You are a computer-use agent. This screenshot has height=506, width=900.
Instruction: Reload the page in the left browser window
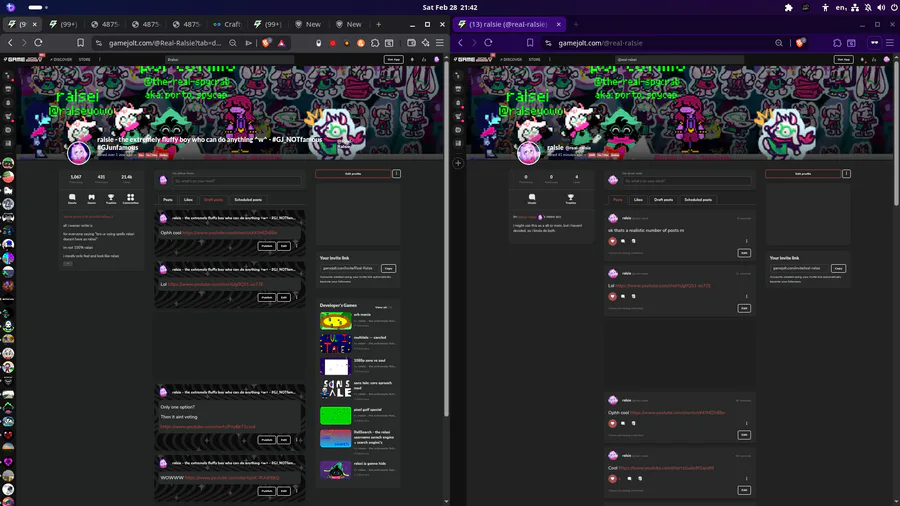pos(38,42)
